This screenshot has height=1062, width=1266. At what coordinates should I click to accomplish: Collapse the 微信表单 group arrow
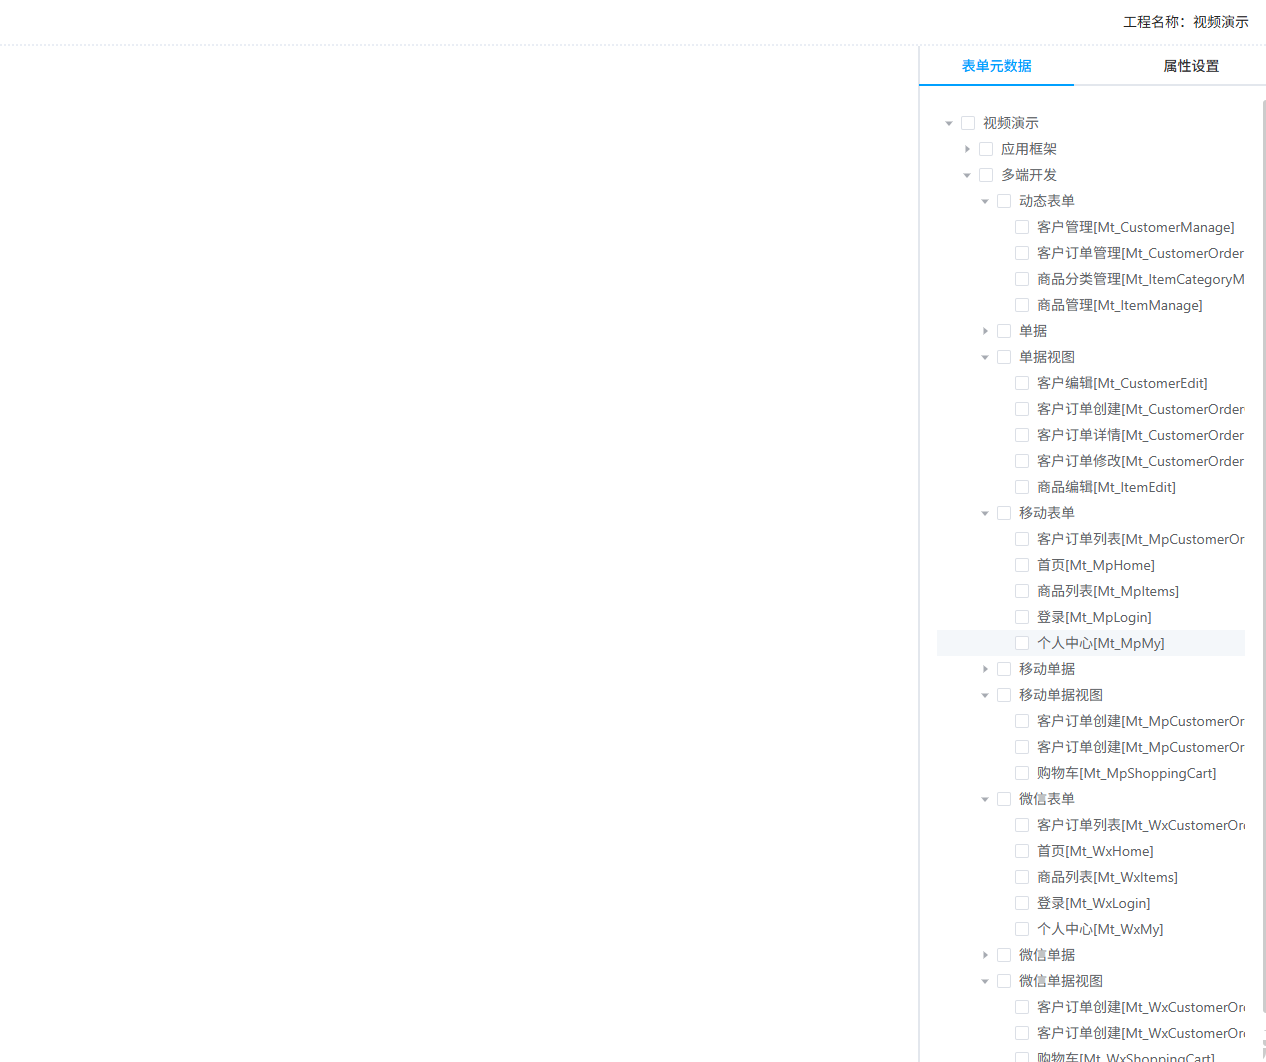985,799
